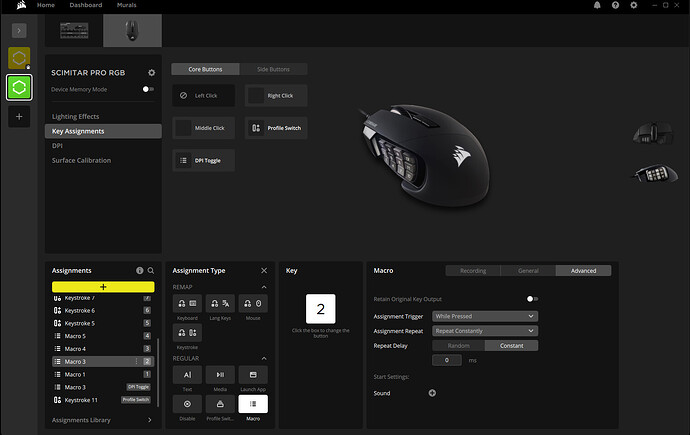The width and height of the screenshot is (690, 435).
Task: Open the notifications bell icon
Action: [597, 5]
